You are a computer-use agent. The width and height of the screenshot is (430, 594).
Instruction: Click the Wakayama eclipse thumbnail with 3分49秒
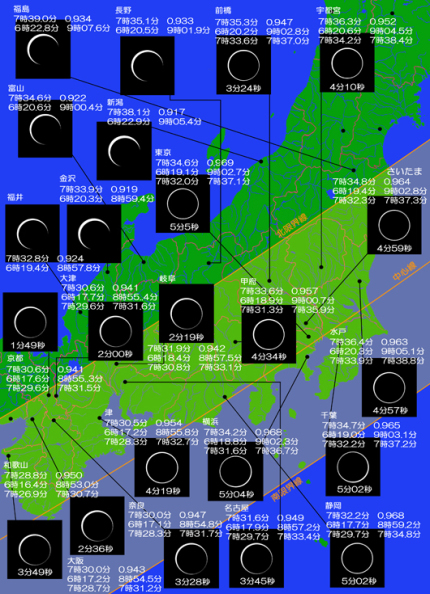(34, 549)
